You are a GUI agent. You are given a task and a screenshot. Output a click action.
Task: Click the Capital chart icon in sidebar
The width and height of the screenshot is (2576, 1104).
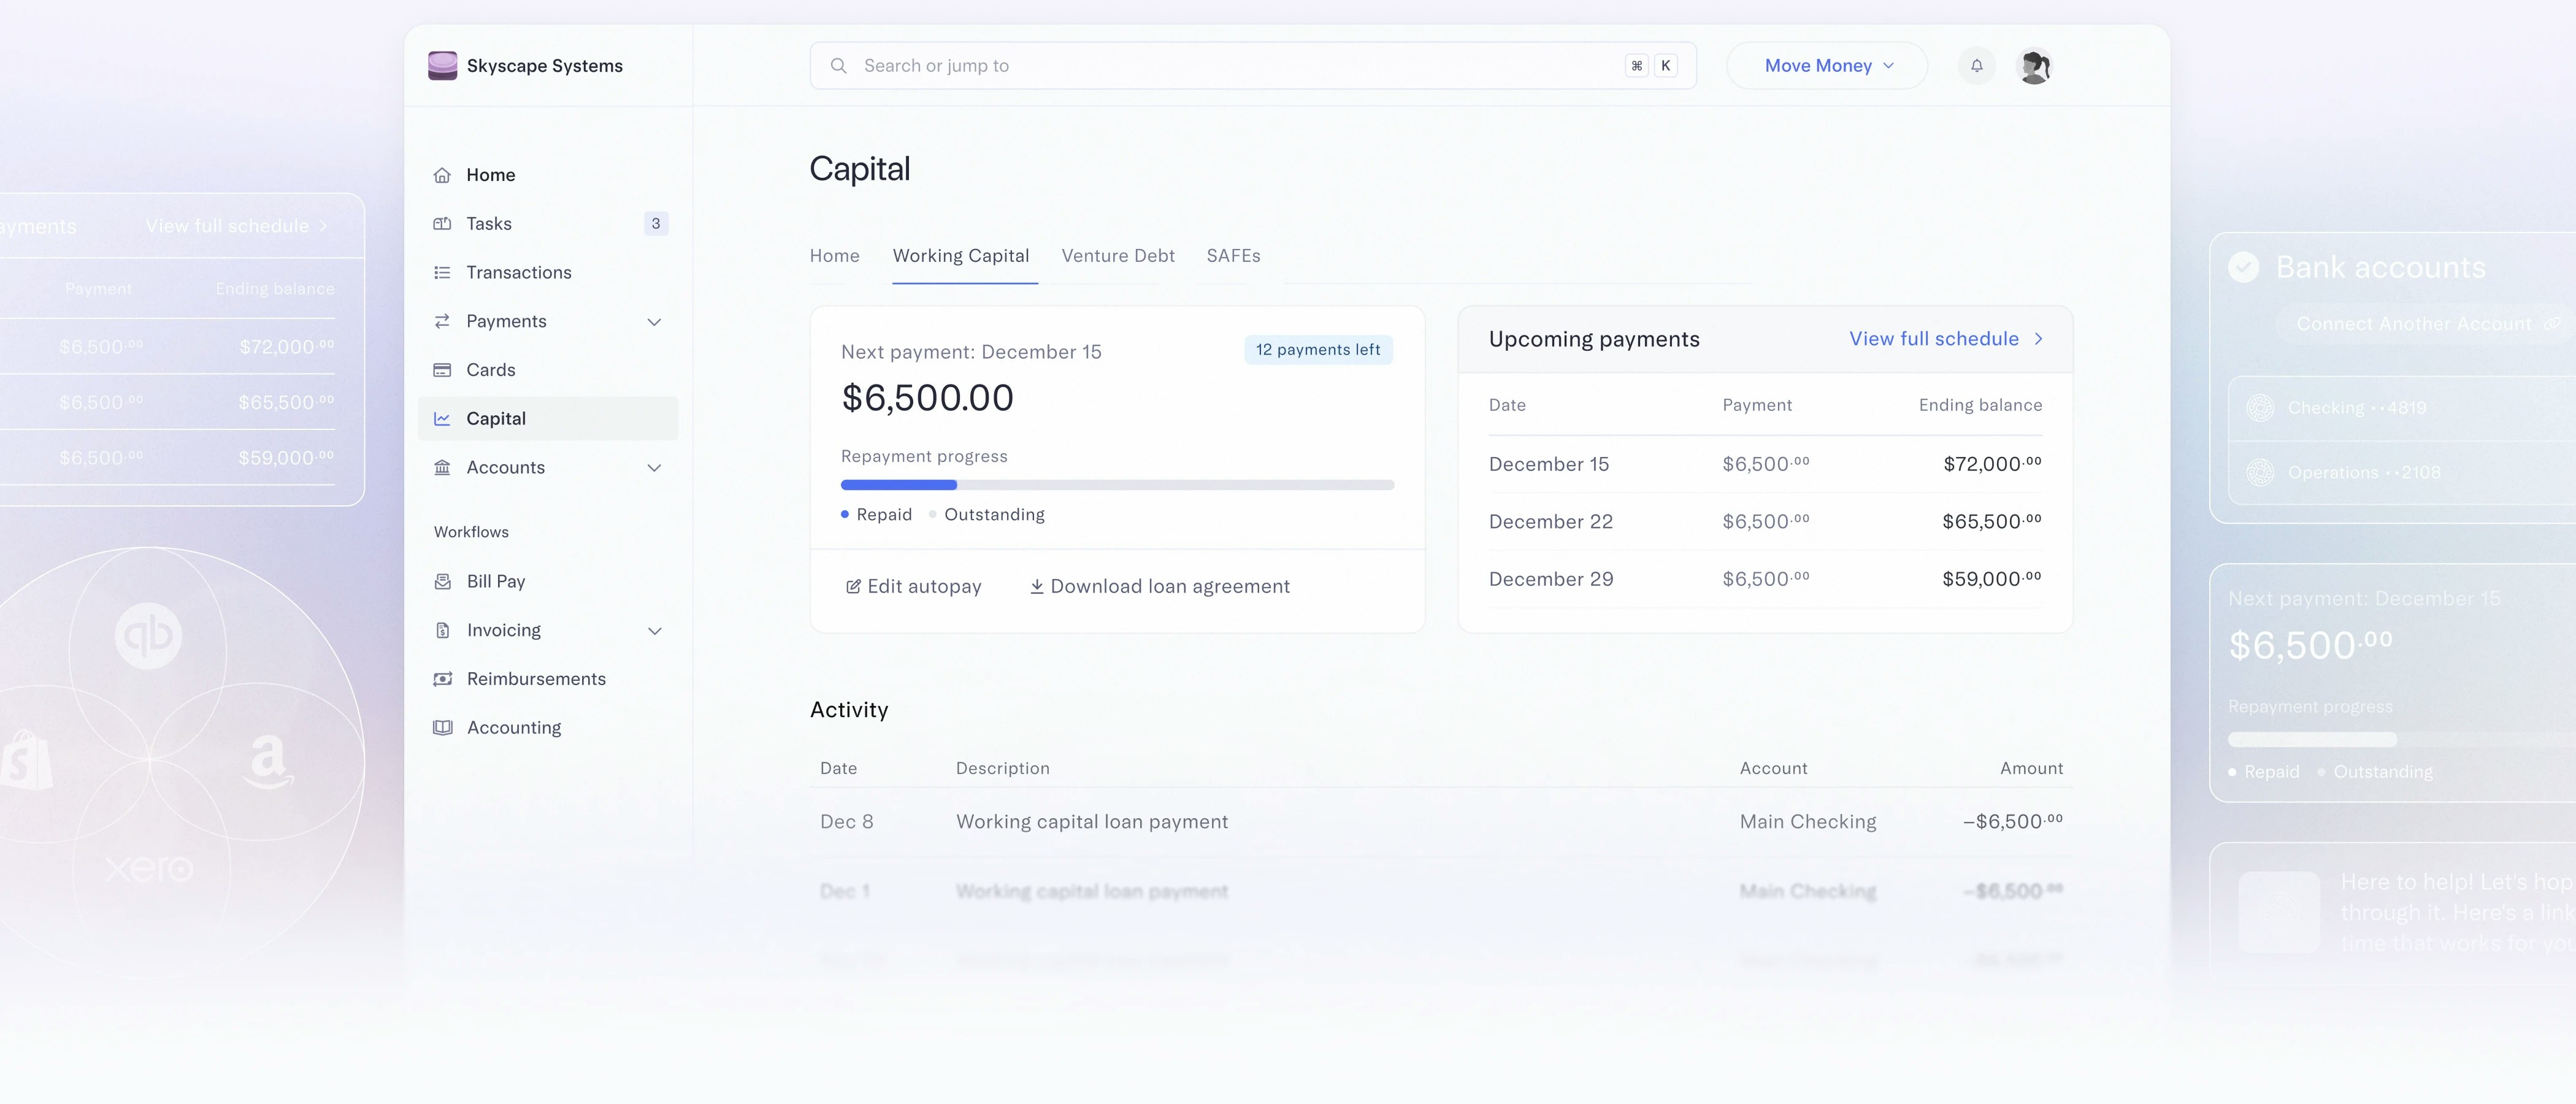443,418
